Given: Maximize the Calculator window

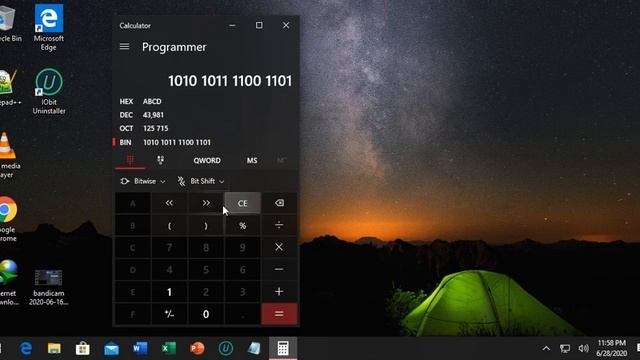Looking at the screenshot, I should (x=259, y=25).
